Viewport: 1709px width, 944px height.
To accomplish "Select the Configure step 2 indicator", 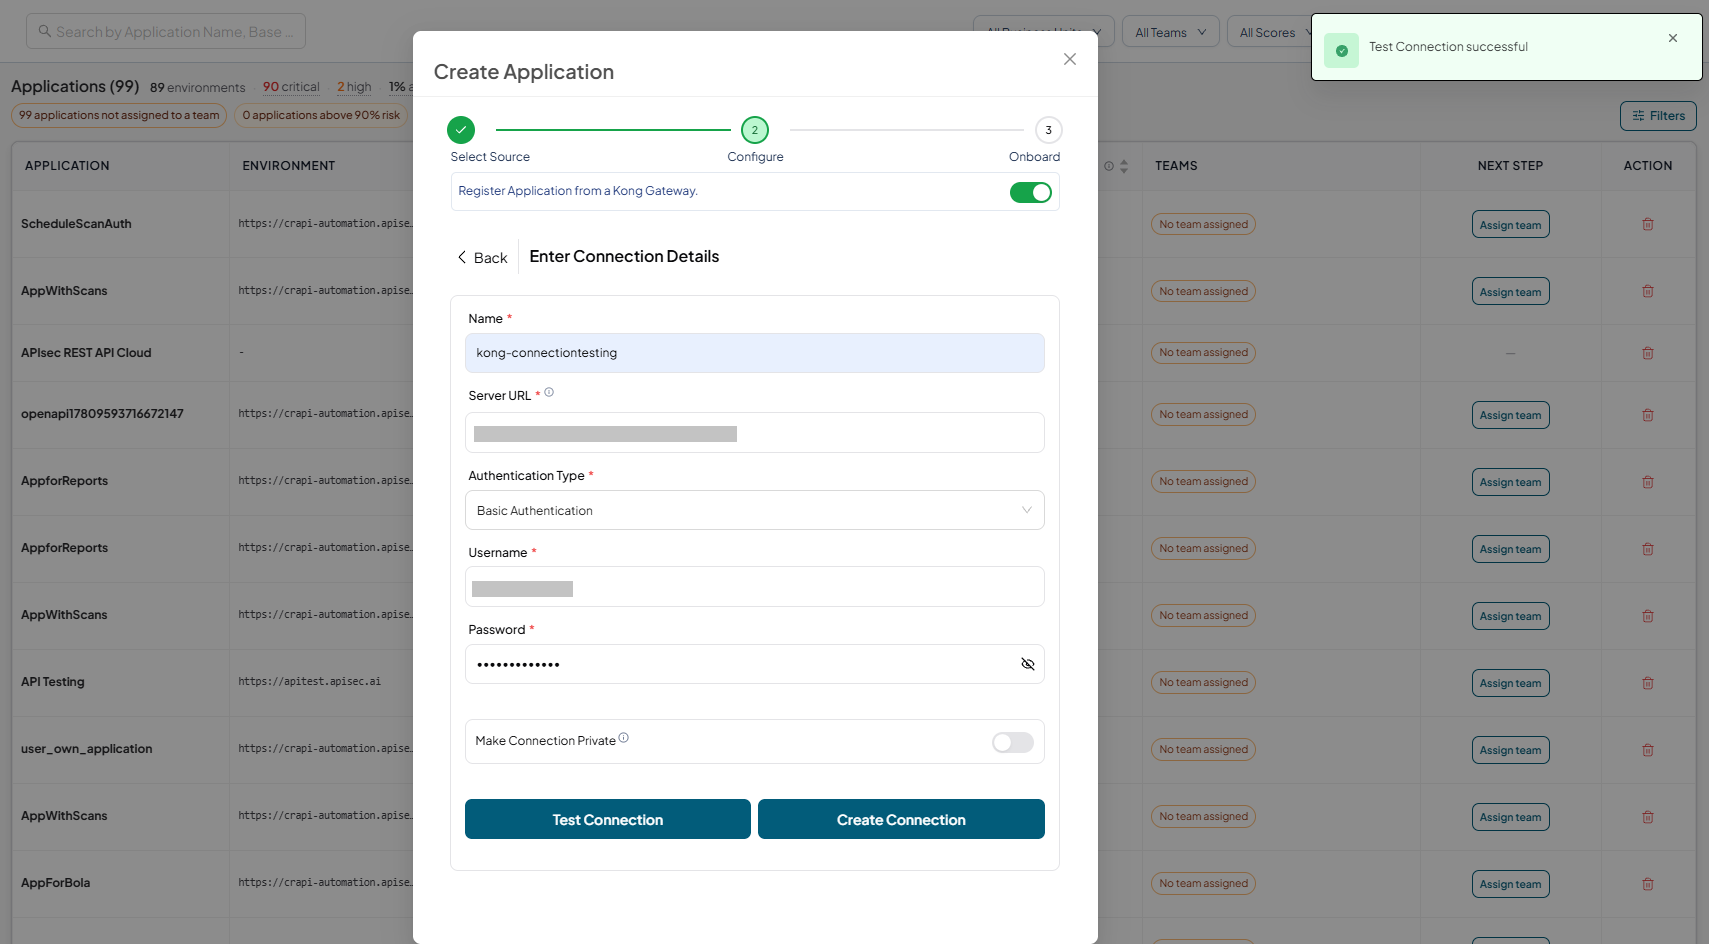I will [x=755, y=130].
